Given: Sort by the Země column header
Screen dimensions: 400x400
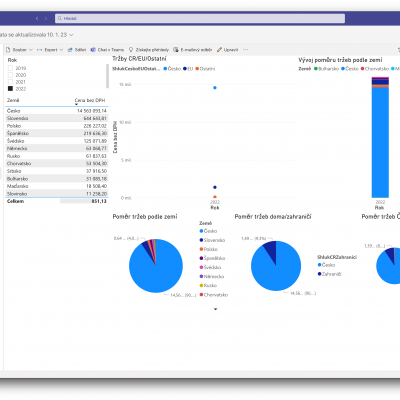Looking at the screenshot, I should tap(13, 100).
